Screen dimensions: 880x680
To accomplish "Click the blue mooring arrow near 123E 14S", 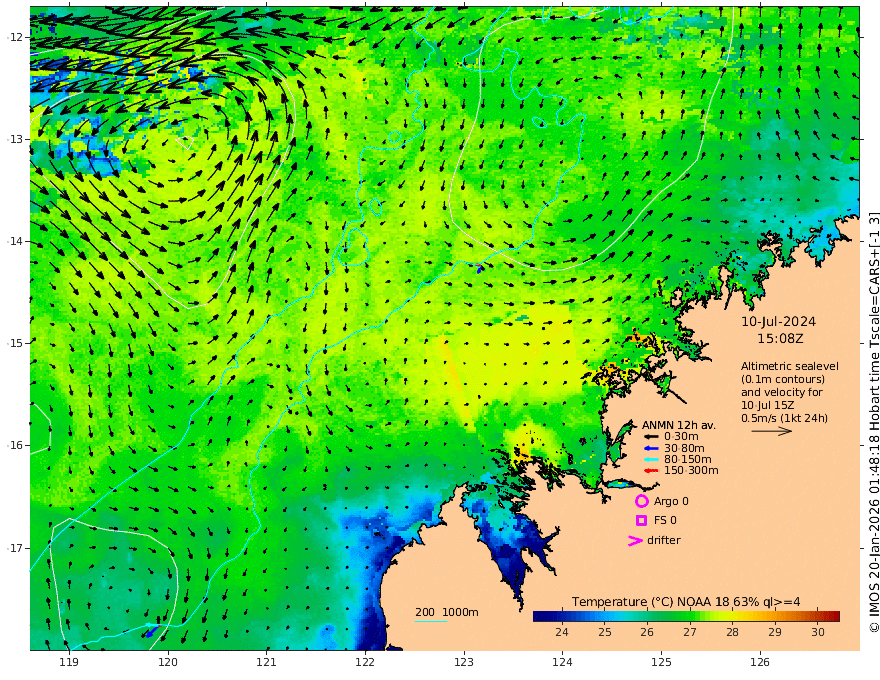I will pyautogui.click(x=480, y=269).
